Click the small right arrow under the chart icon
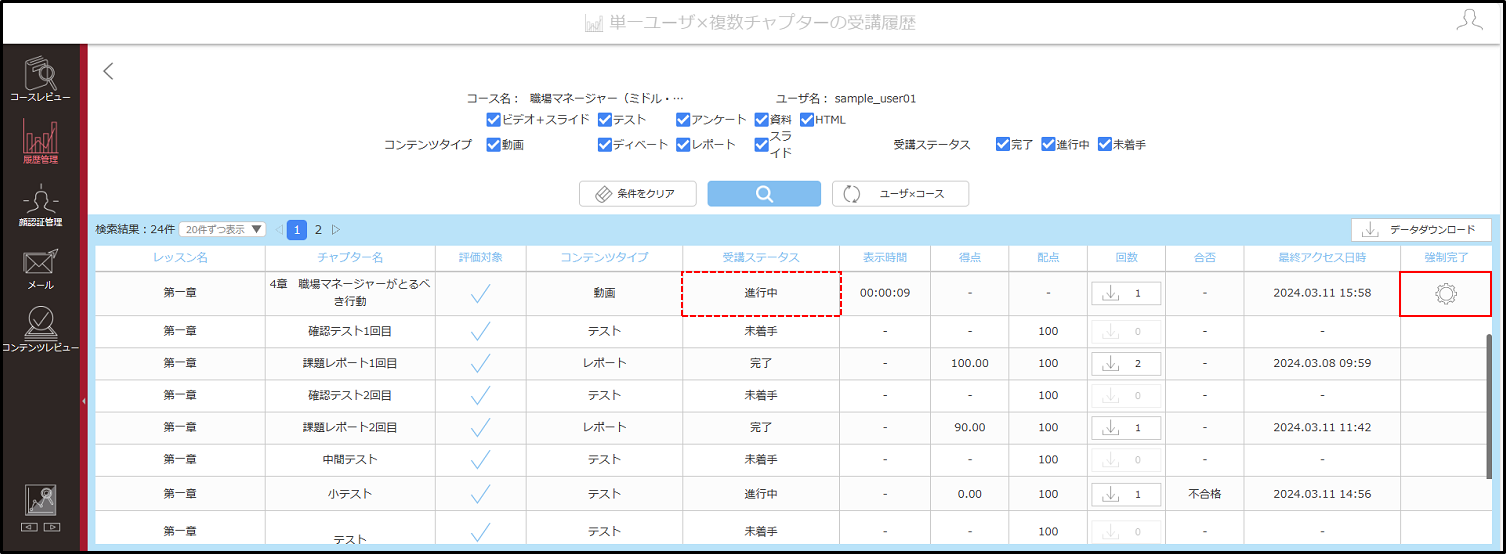The height and width of the screenshot is (554, 1506). (x=52, y=526)
